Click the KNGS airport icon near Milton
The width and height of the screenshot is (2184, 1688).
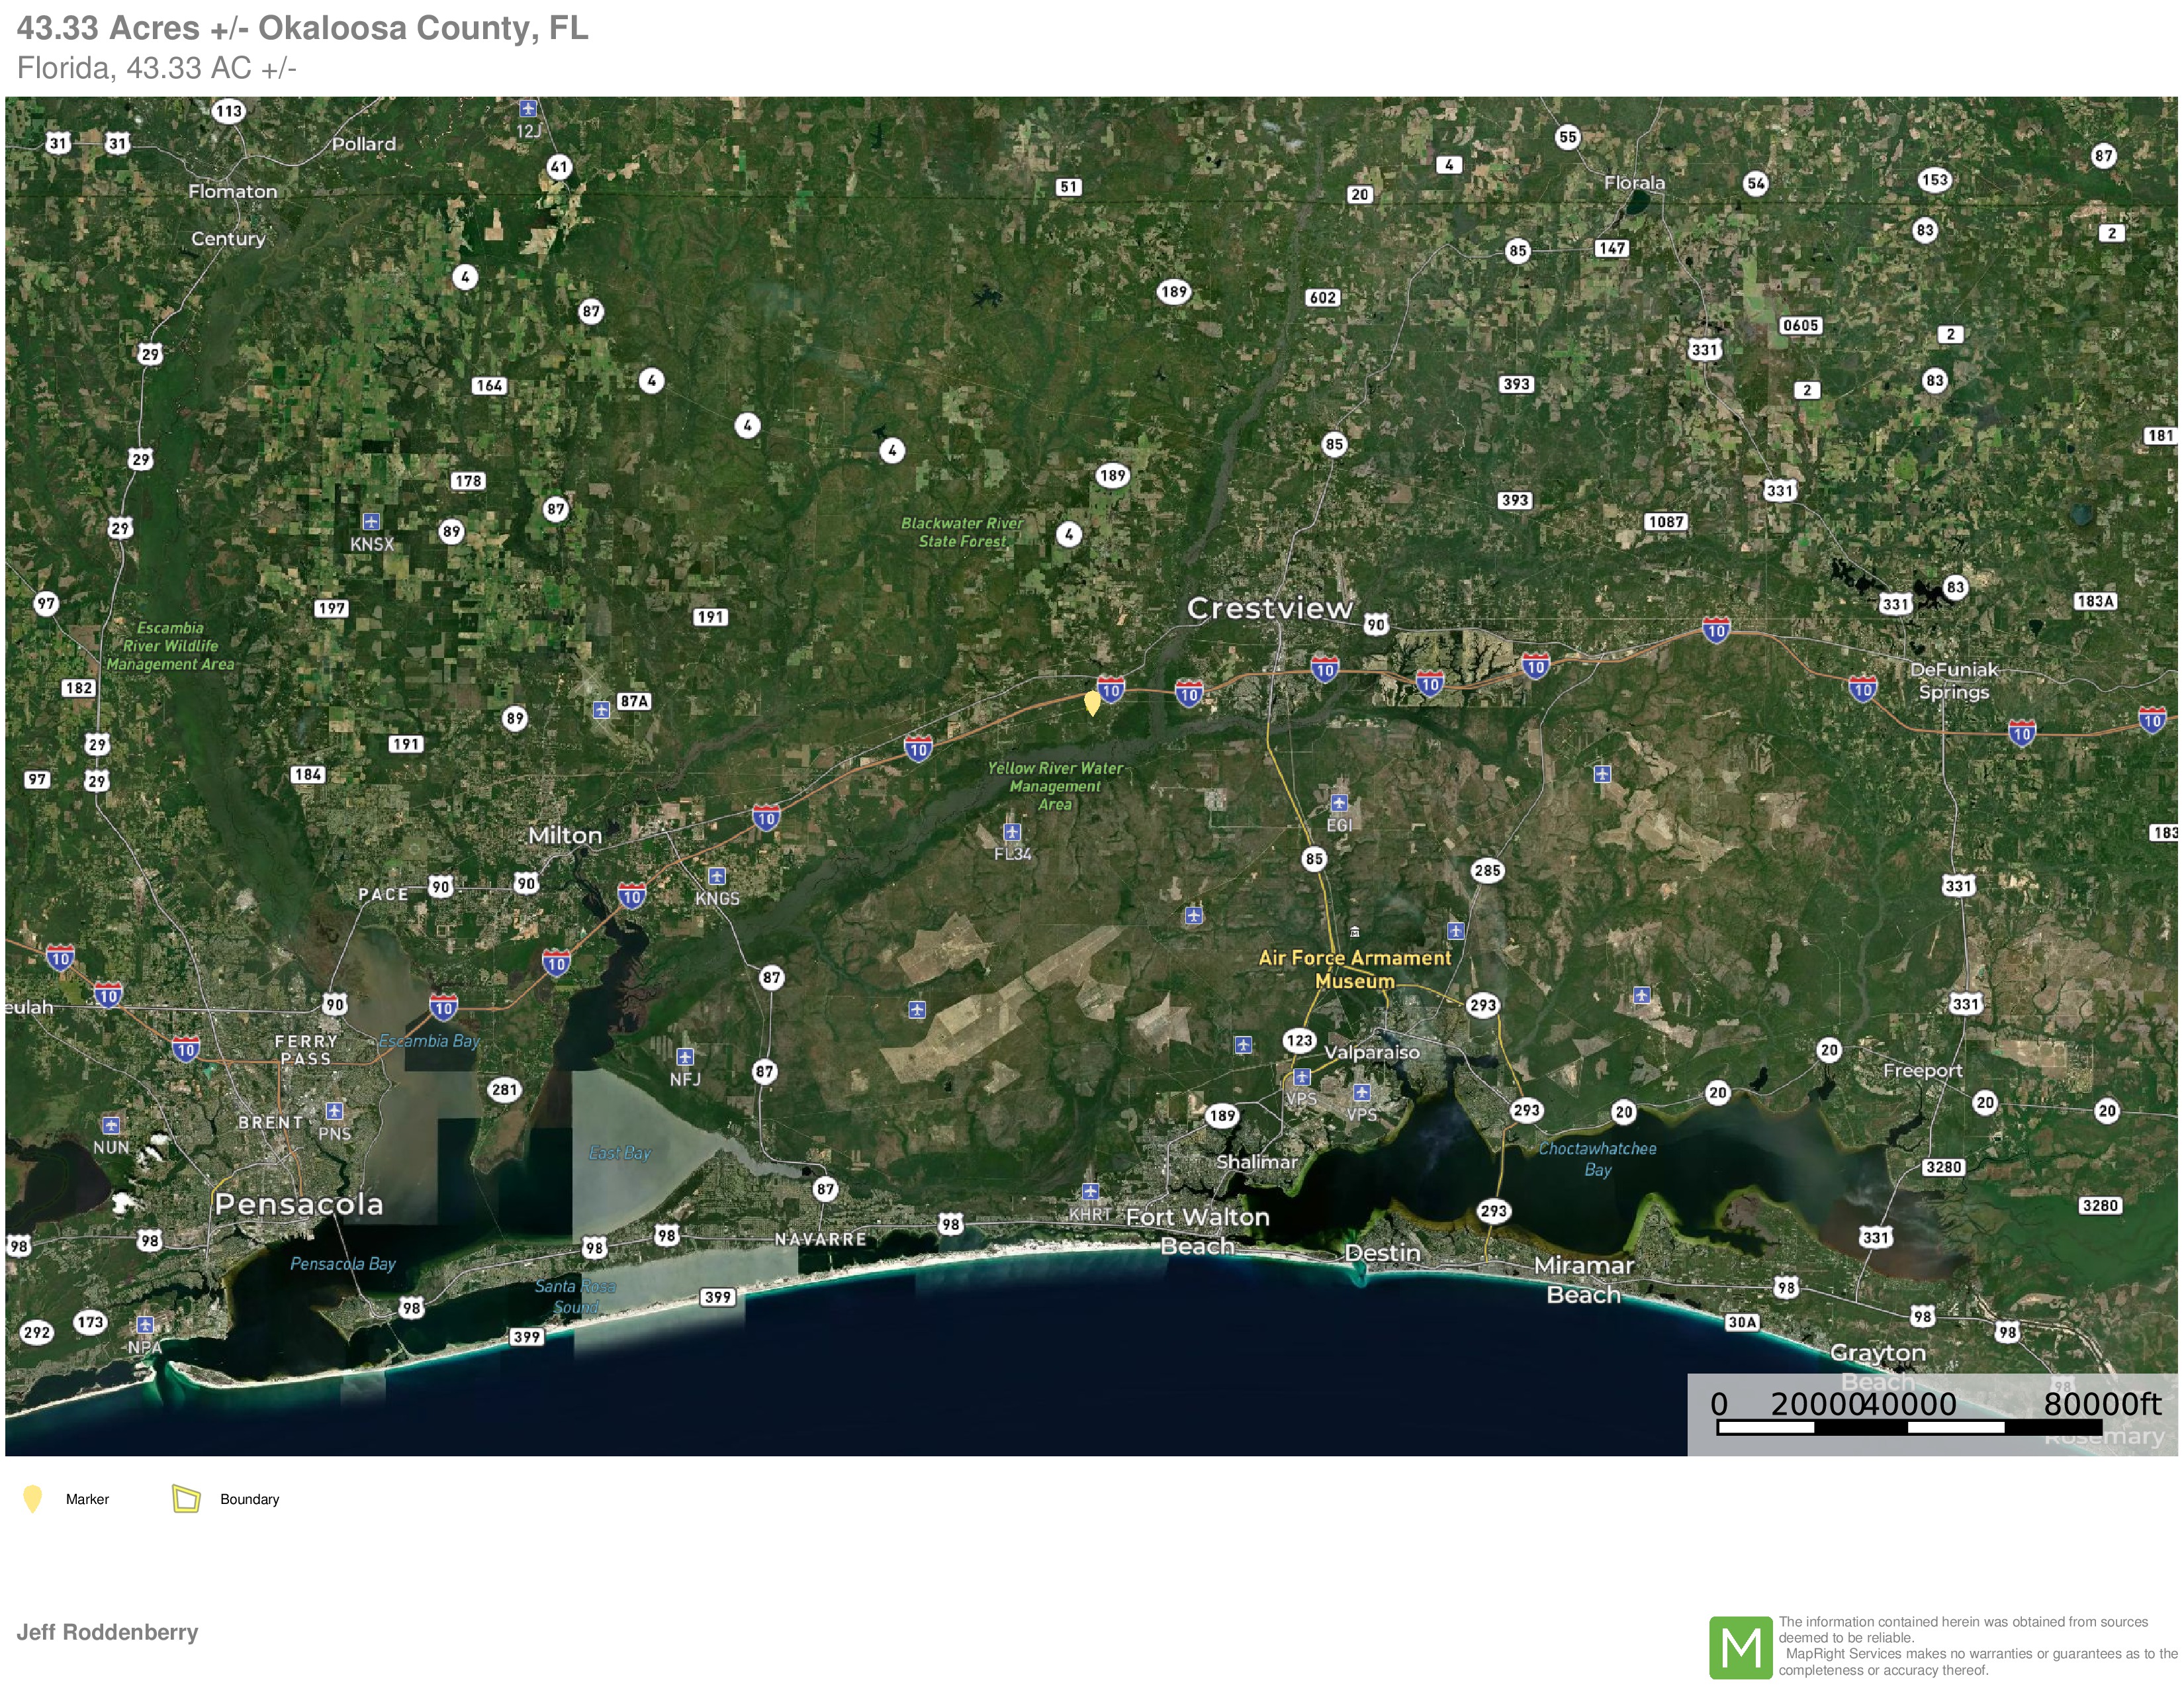[x=717, y=877]
